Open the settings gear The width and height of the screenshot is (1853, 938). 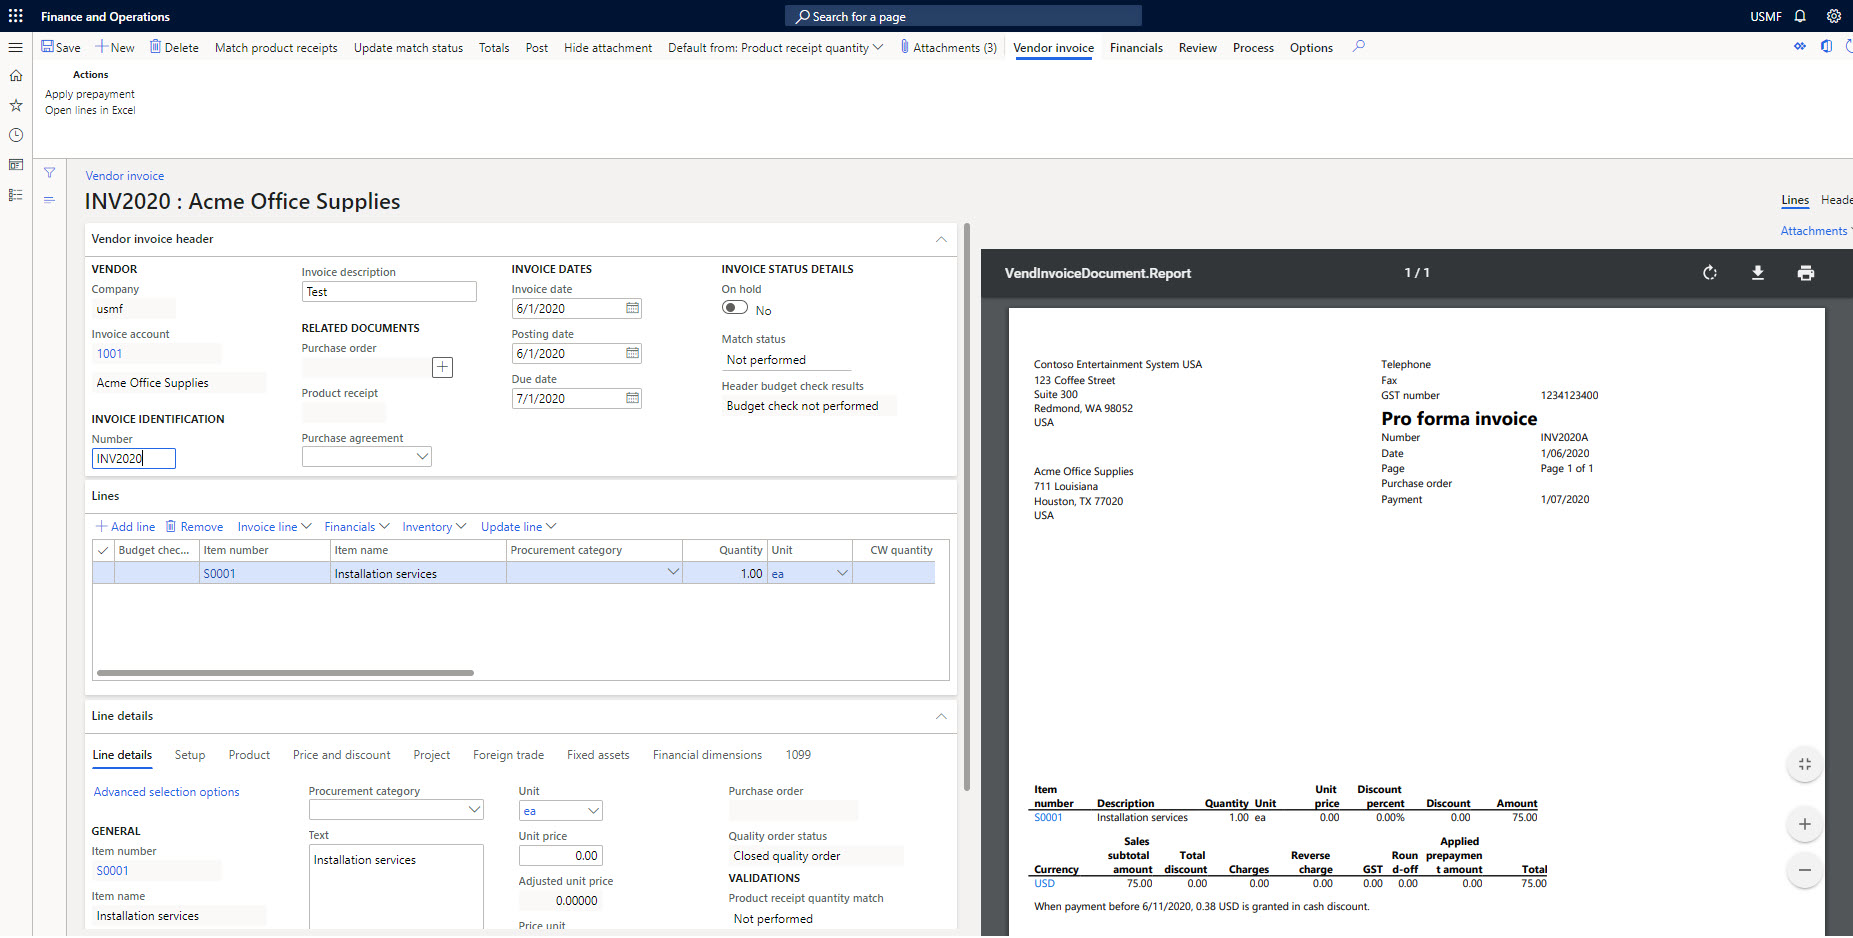[x=1834, y=16]
